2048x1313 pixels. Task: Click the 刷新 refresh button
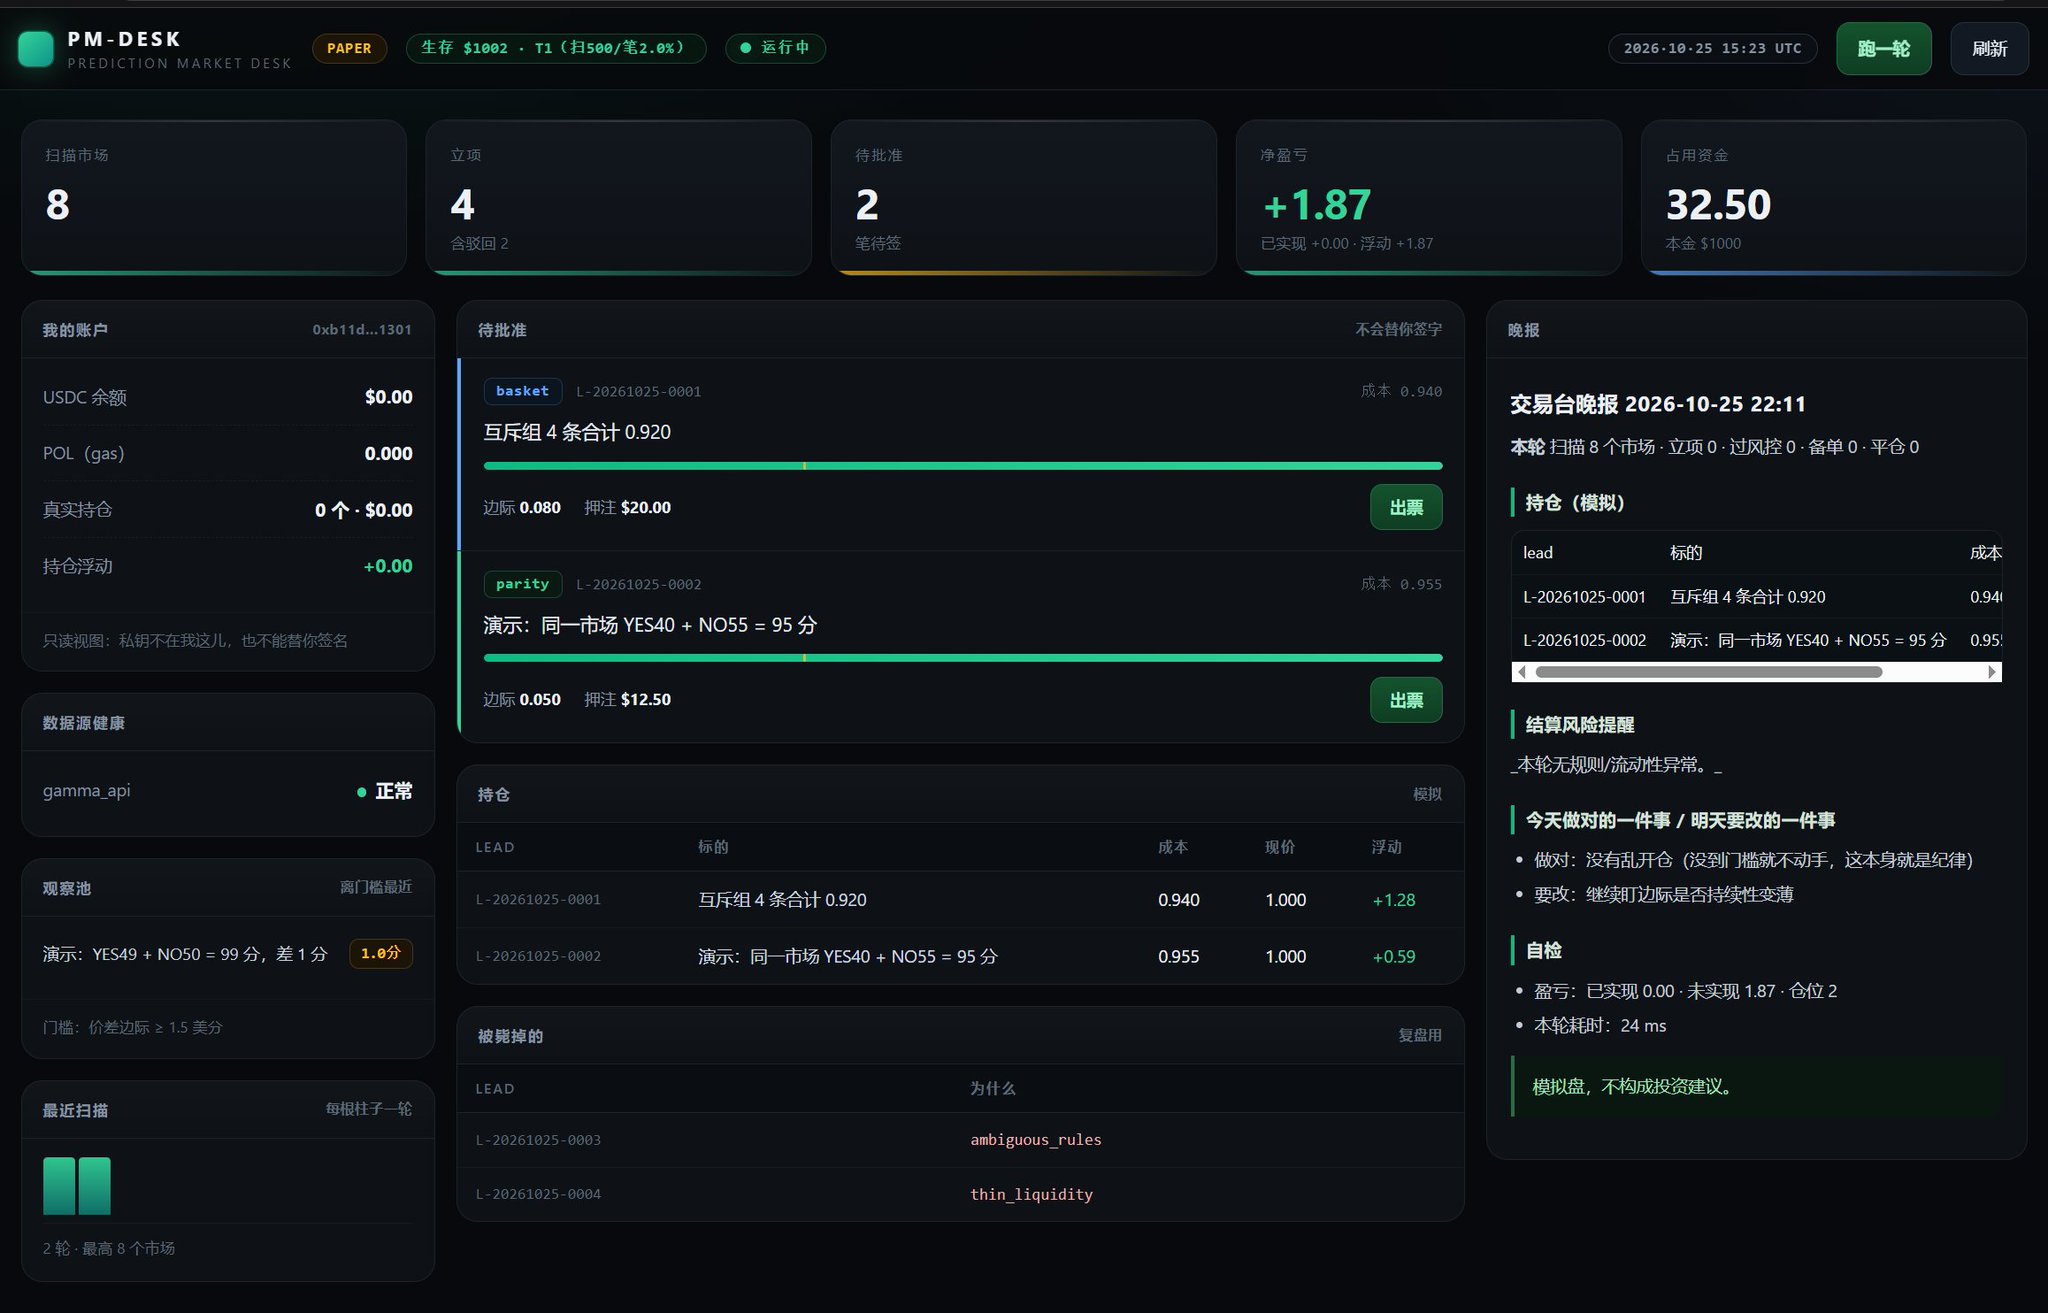[1989, 49]
